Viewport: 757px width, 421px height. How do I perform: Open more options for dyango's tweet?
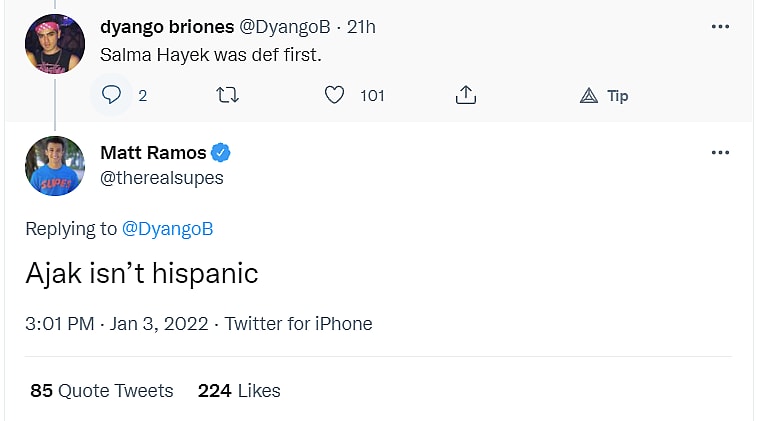(x=720, y=27)
